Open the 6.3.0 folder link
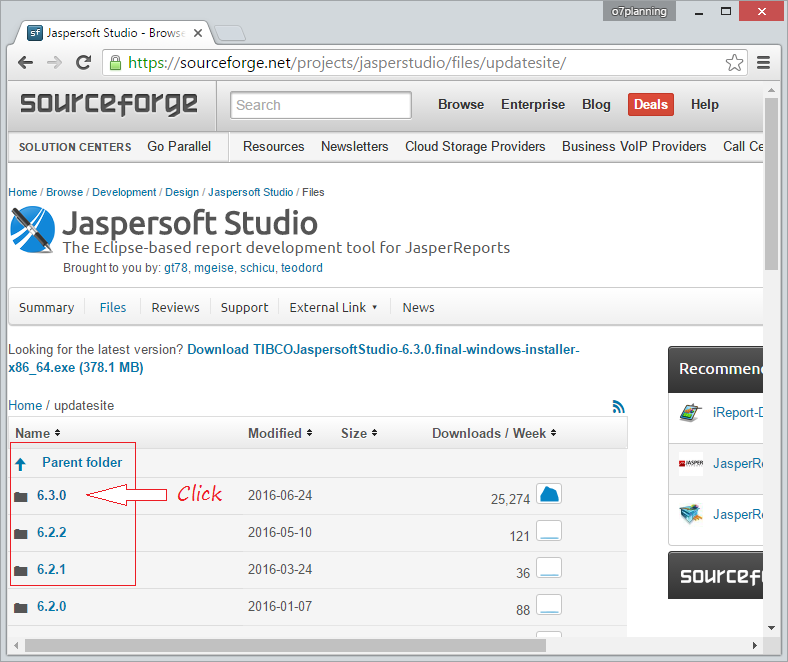This screenshot has height=662, width=788. point(51,495)
